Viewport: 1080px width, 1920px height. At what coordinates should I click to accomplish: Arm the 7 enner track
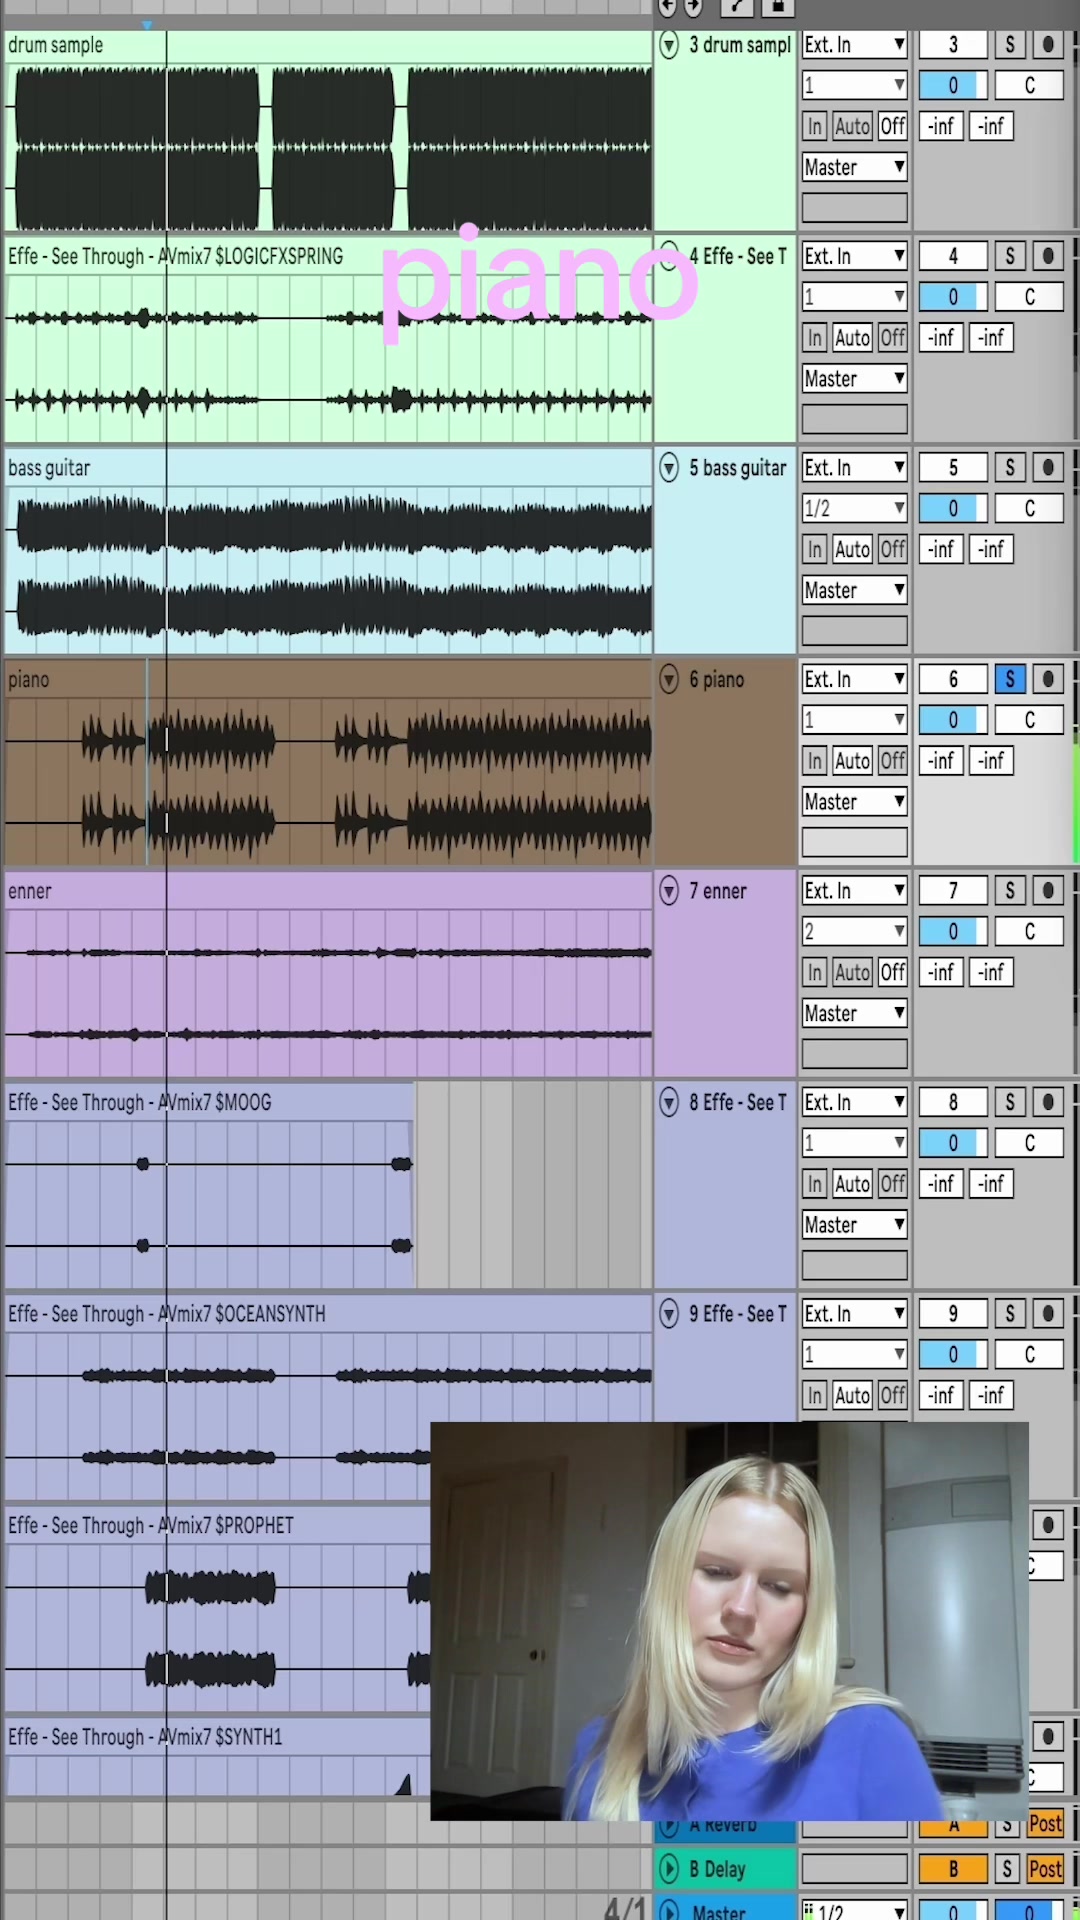tap(1047, 890)
